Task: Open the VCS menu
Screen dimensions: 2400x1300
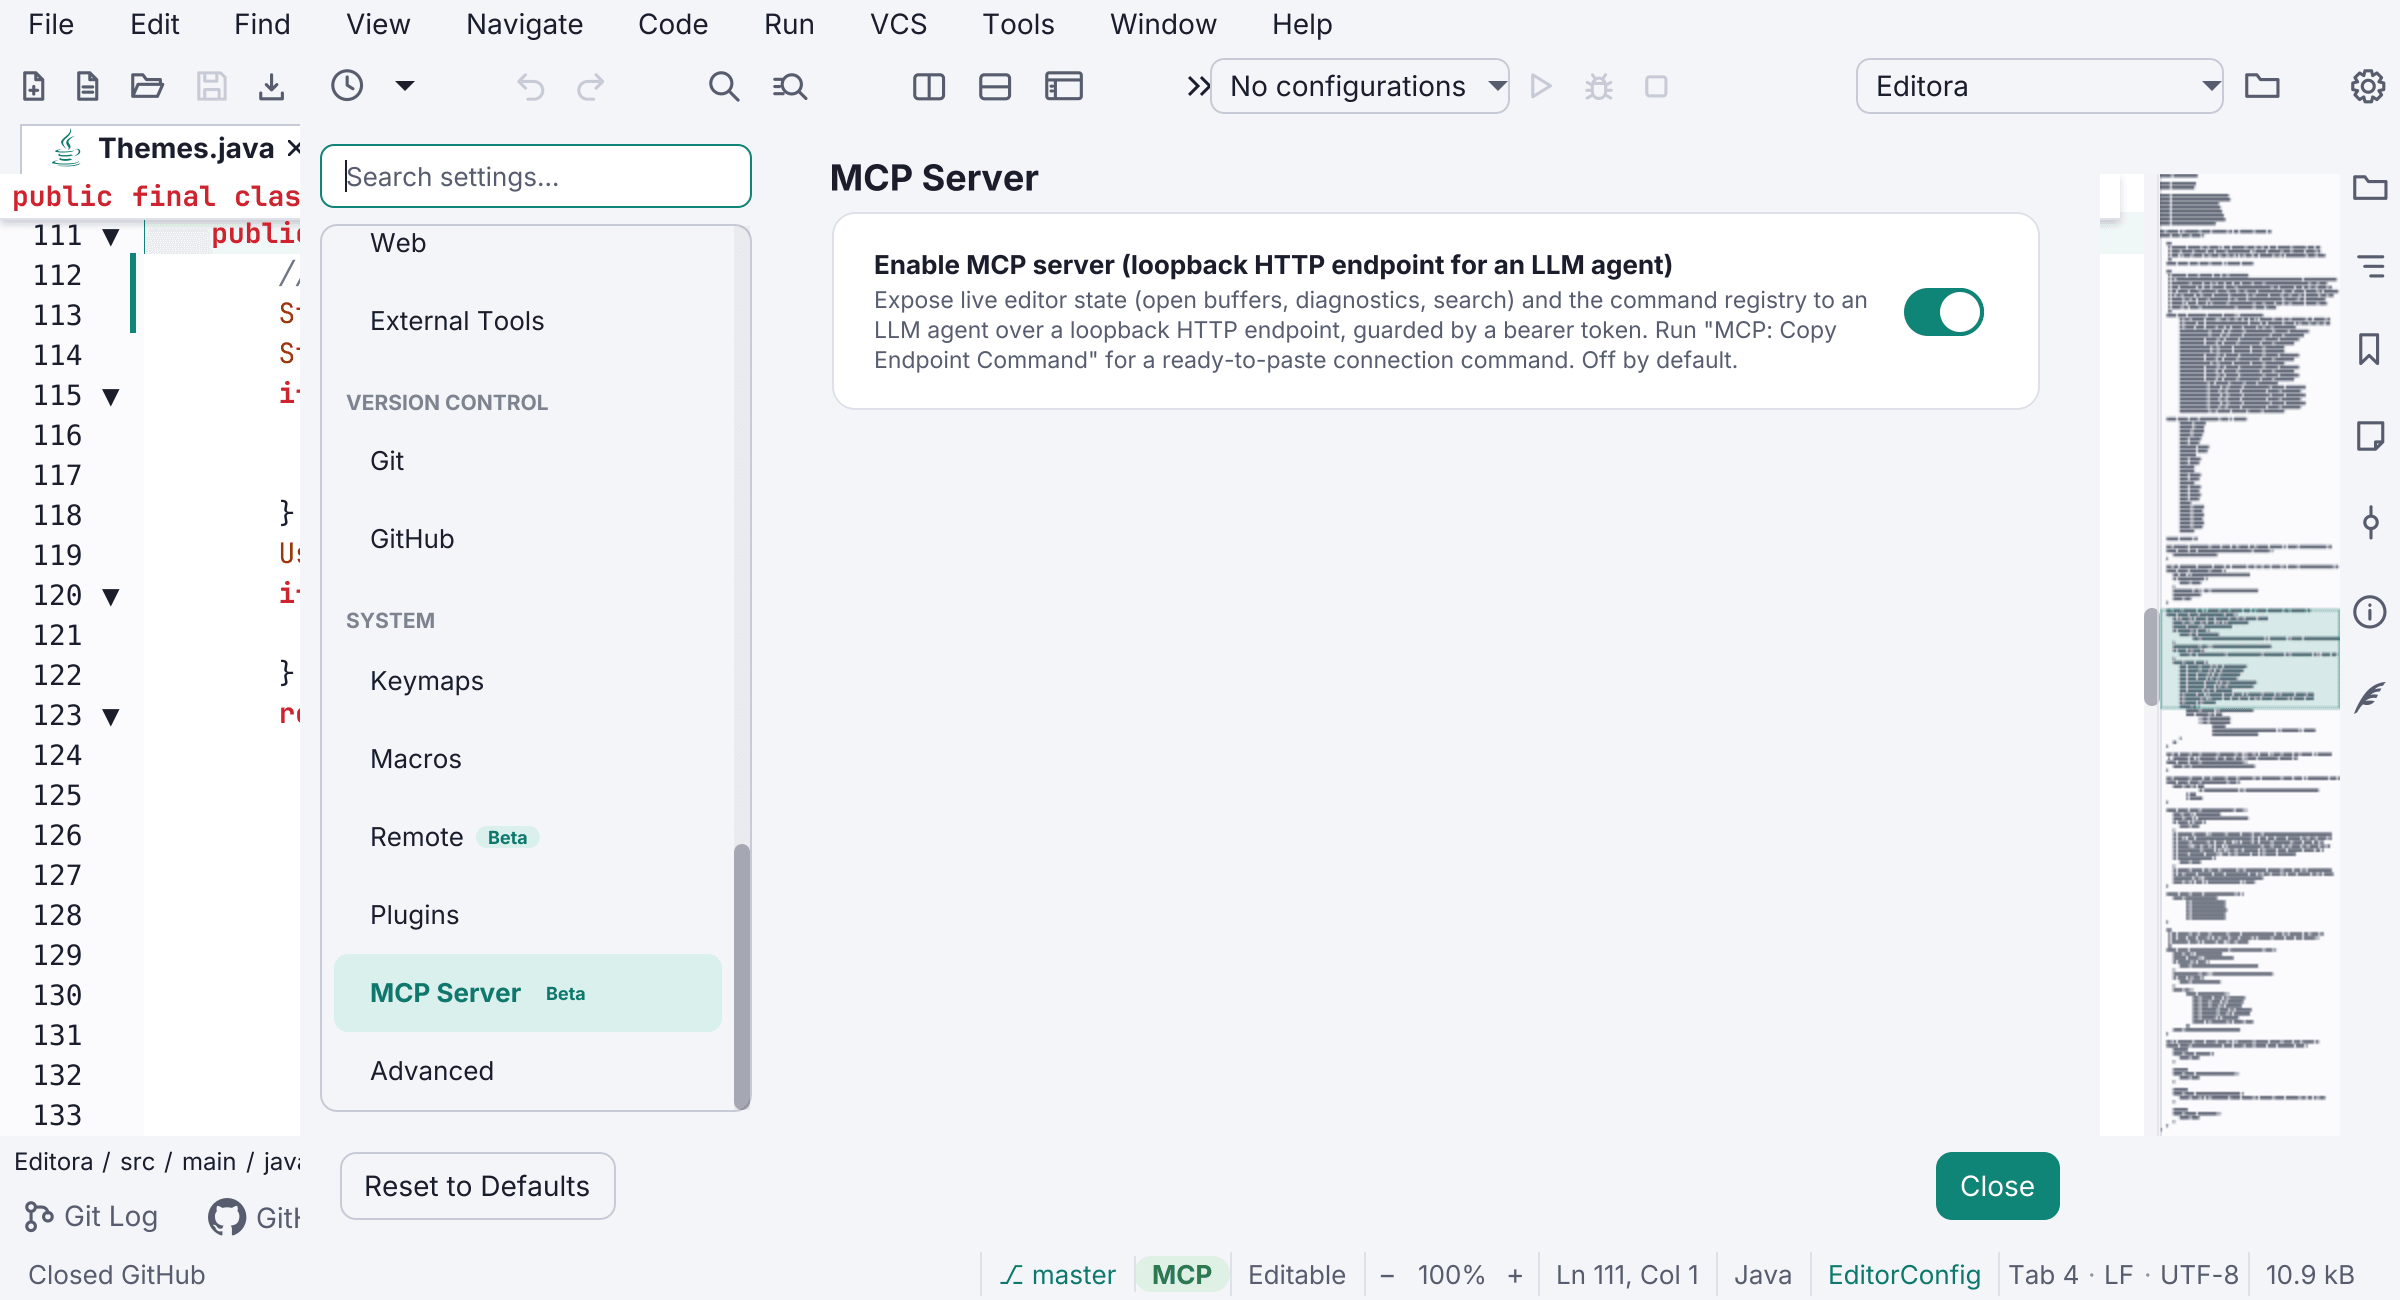Action: (x=898, y=24)
